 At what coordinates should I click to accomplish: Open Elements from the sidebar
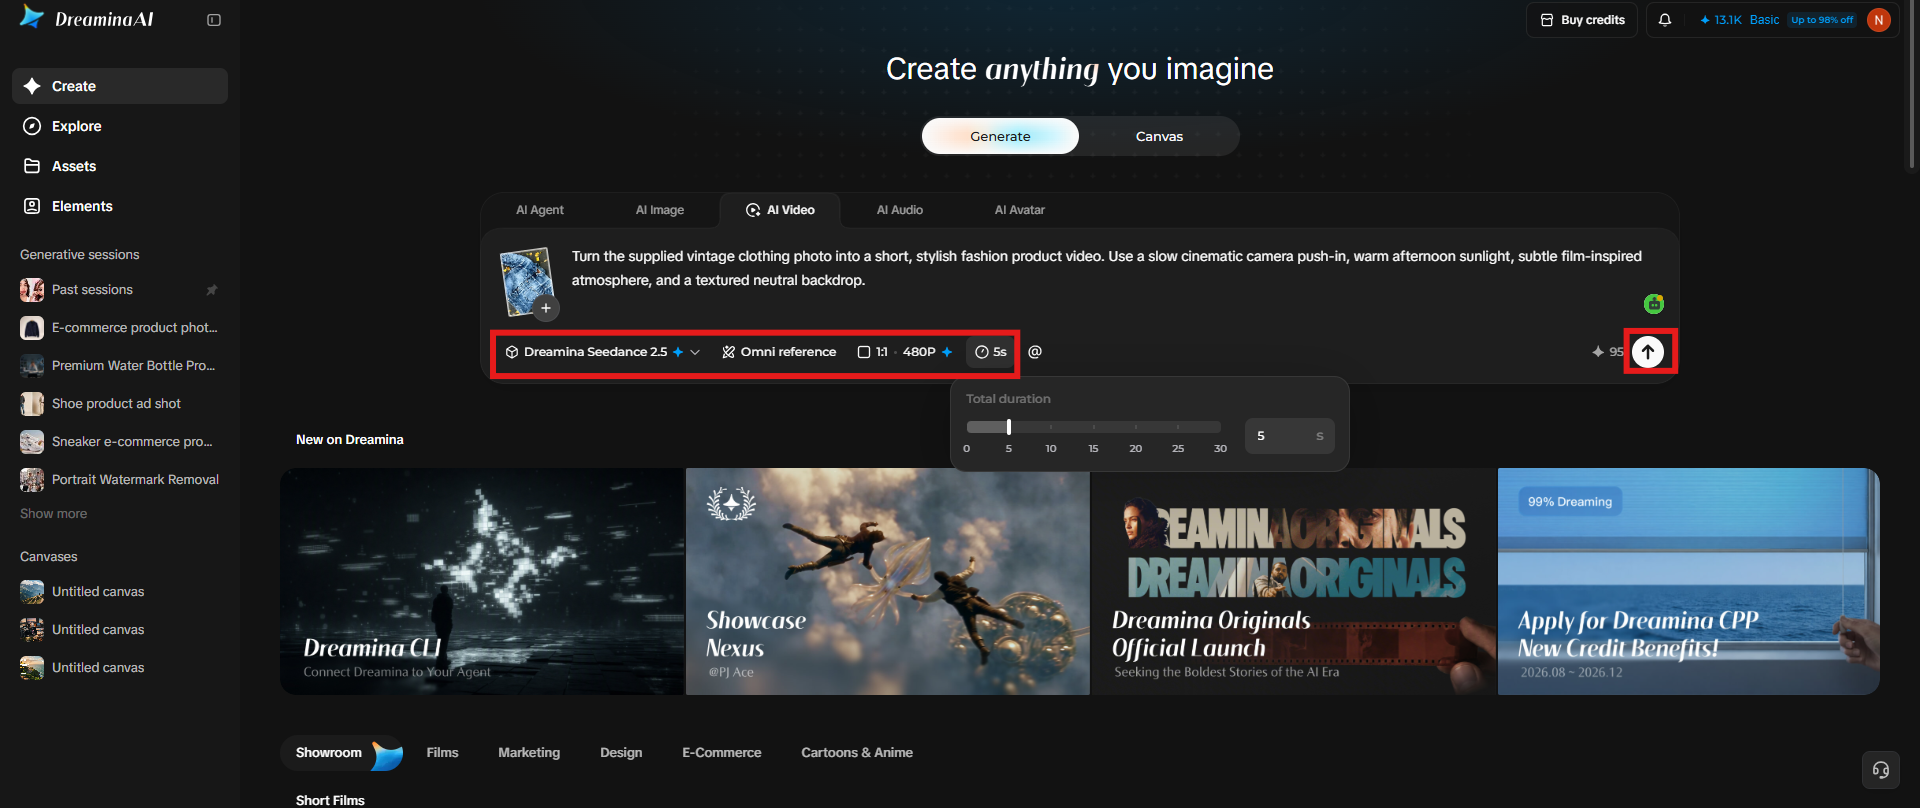click(x=120, y=206)
